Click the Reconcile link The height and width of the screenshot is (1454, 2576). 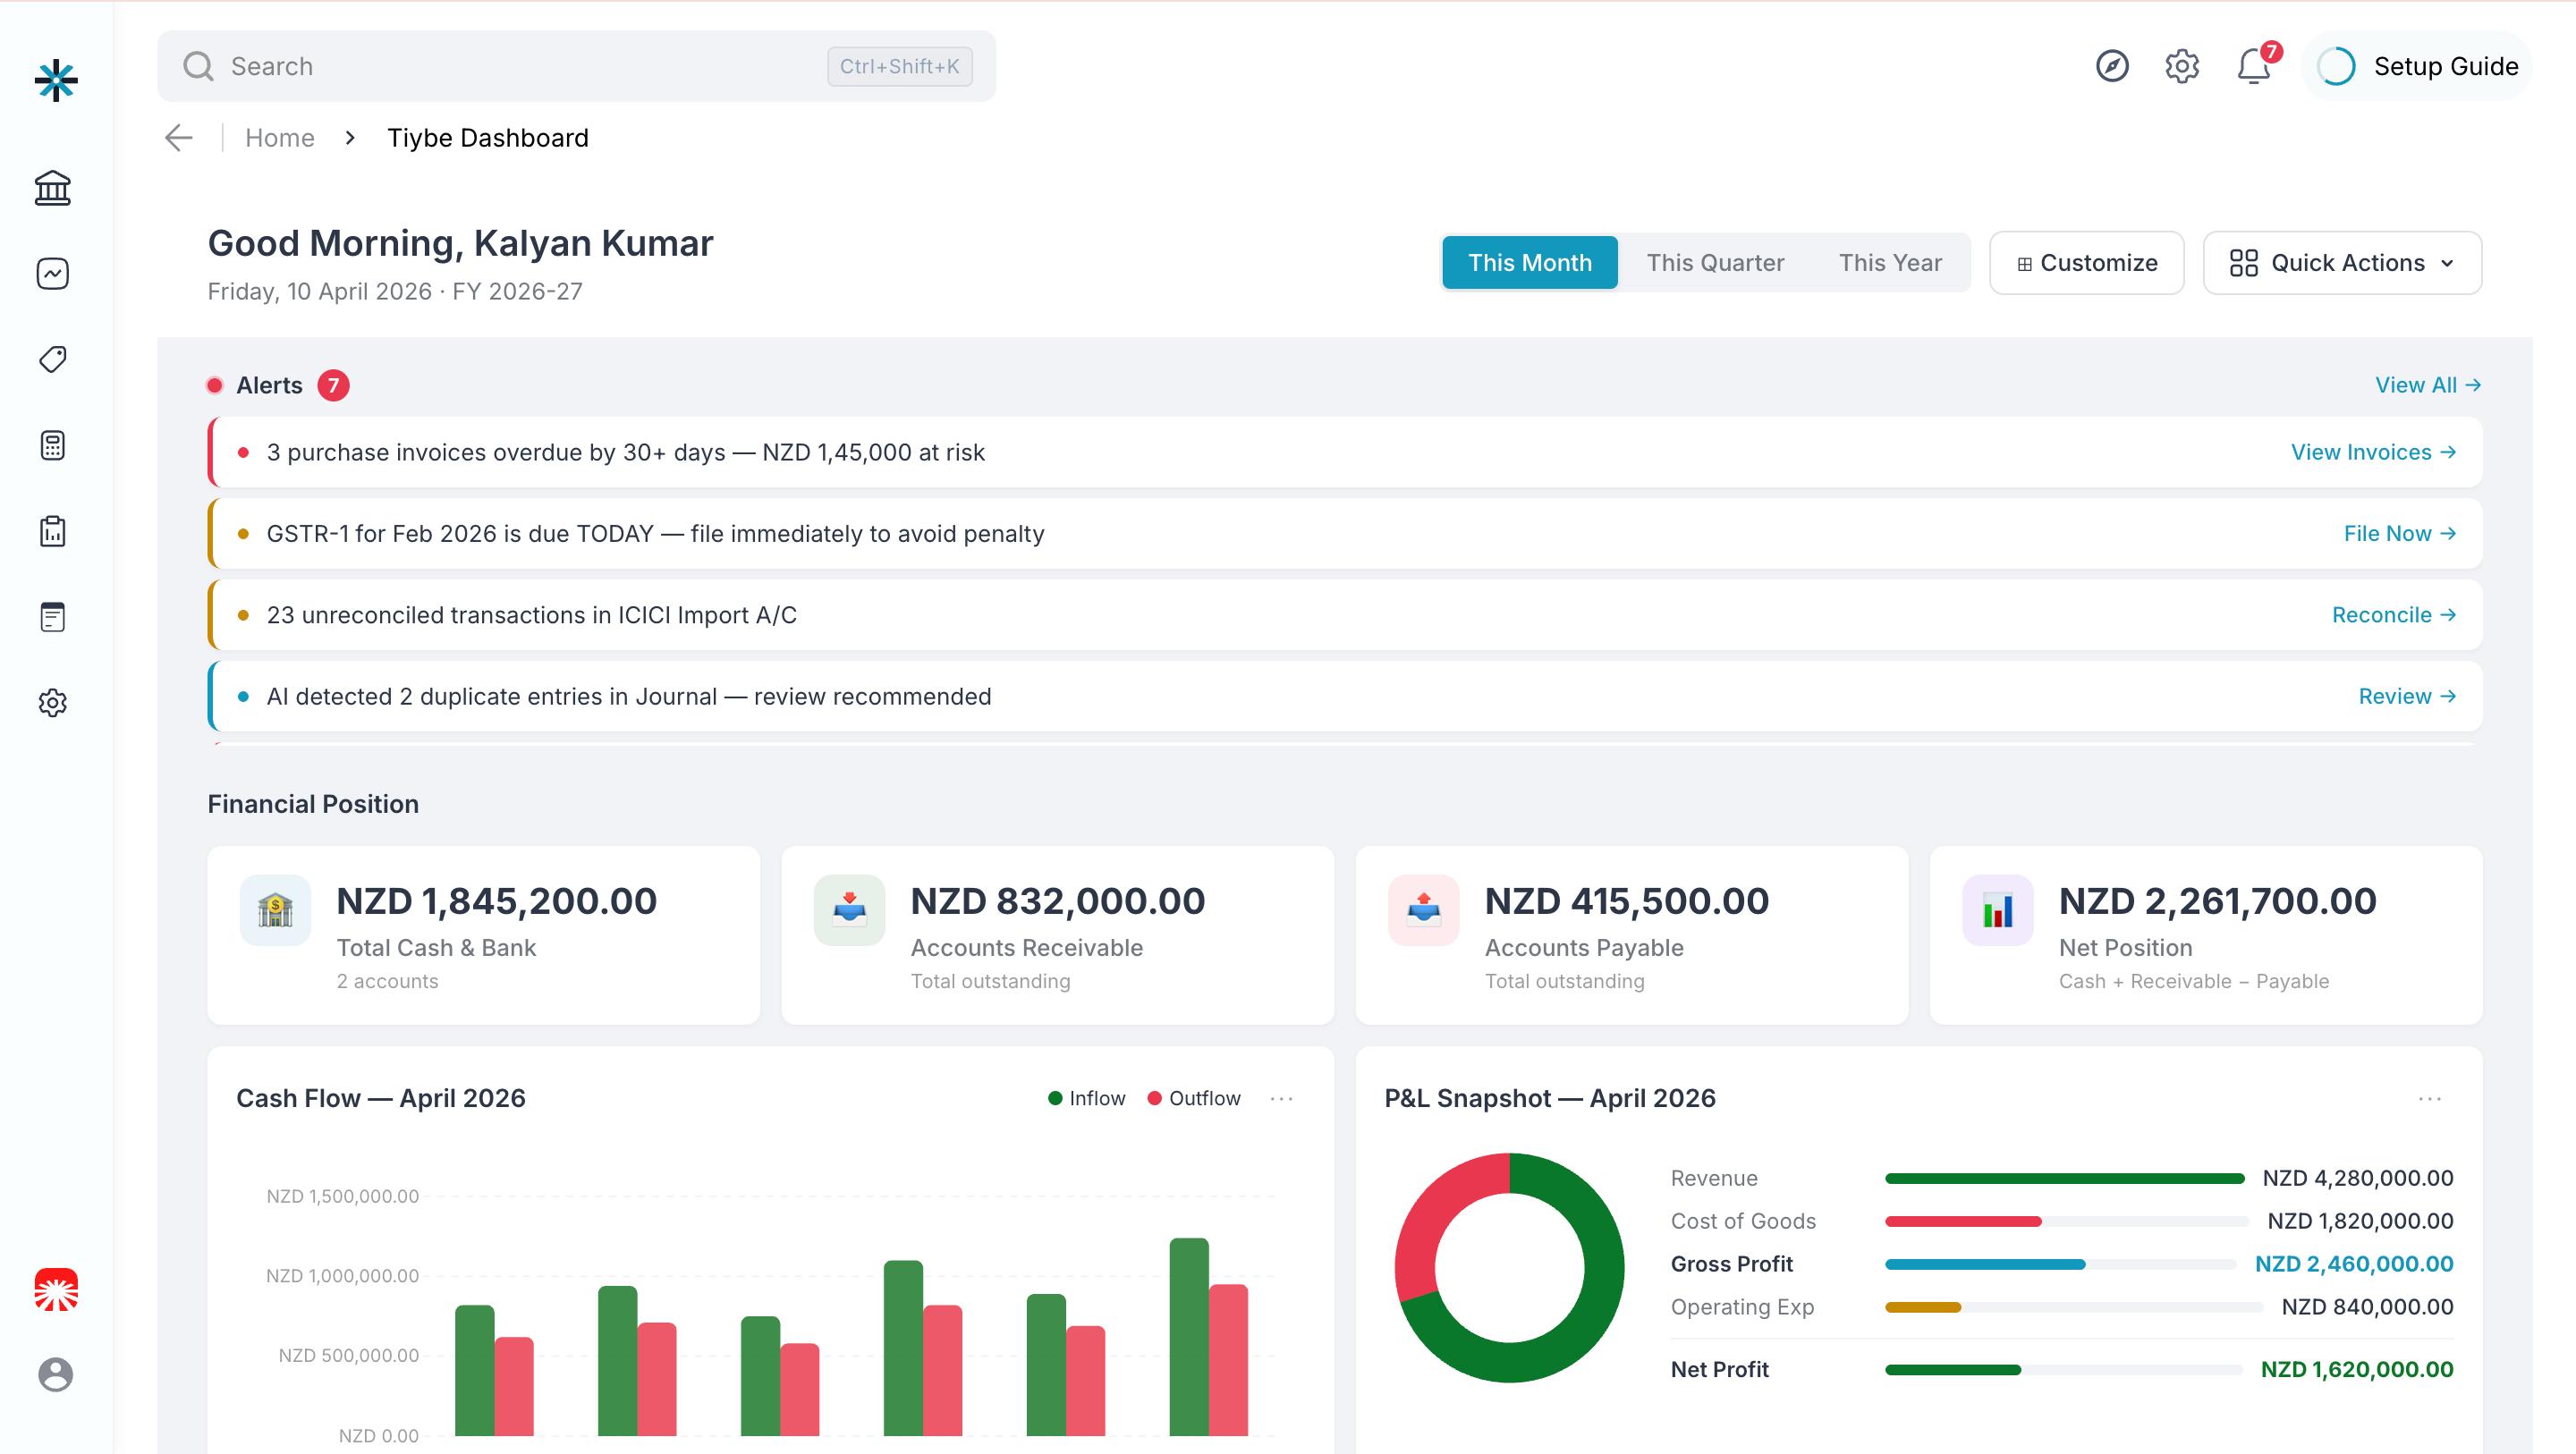pos(2394,615)
